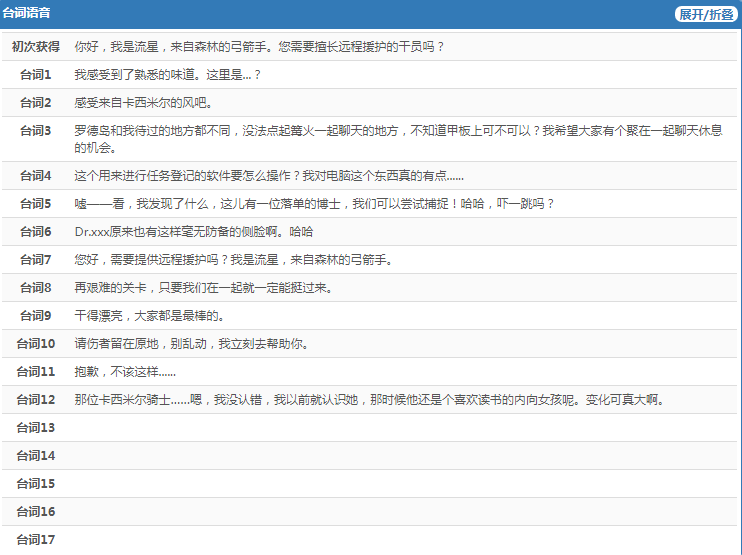Viewport: 742px width, 555px height.
Task: Select the 初次获得 row label
Action: click(x=35, y=46)
